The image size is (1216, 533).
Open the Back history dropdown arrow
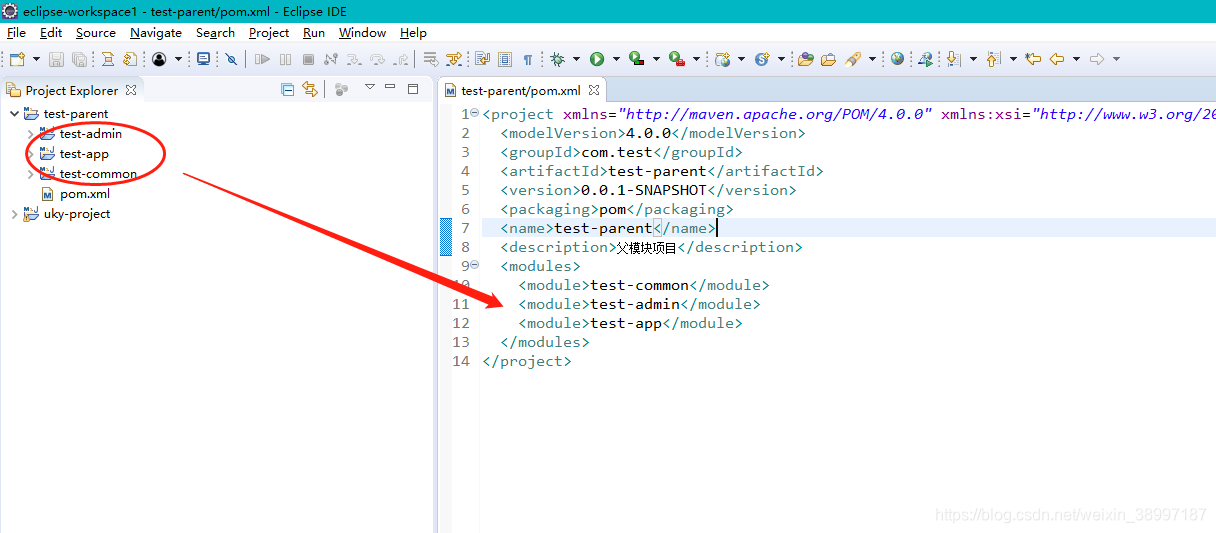coord(1076,59)
